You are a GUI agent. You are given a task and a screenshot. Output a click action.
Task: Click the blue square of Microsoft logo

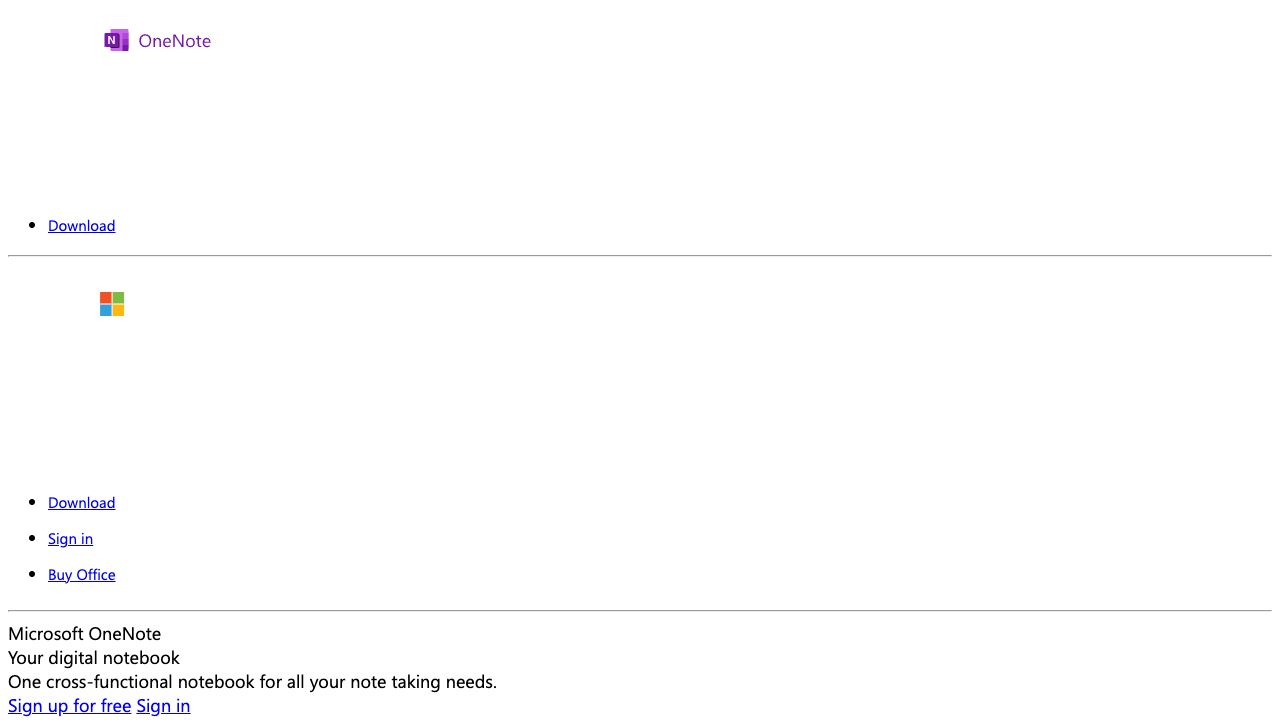106,310
